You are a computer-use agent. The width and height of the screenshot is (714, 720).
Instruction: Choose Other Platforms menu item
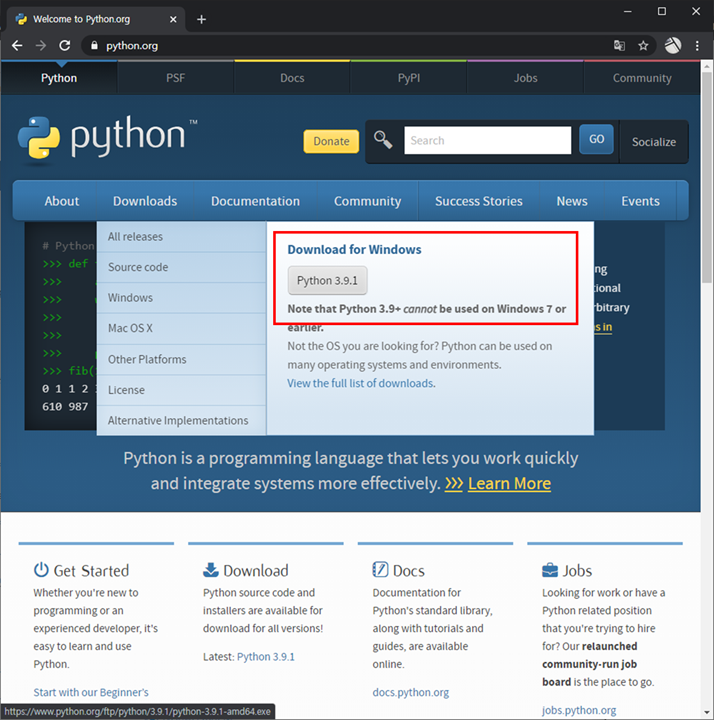181,359
